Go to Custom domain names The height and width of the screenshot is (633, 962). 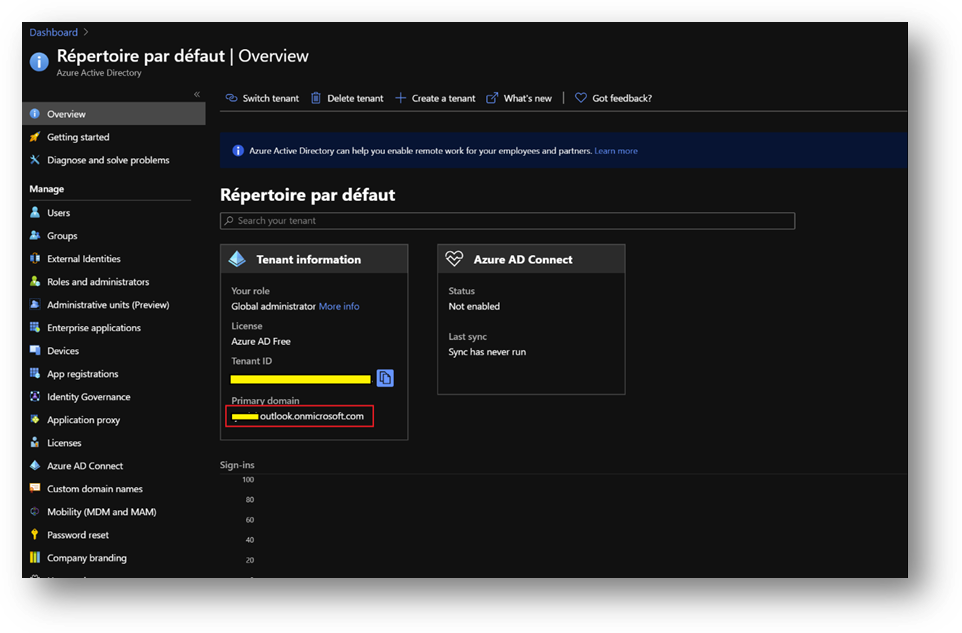(94, 489)
